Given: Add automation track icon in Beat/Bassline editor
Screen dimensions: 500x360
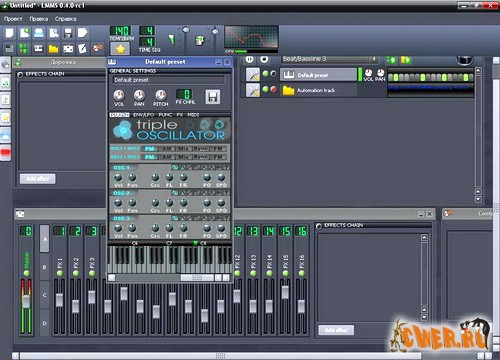Looking at the screenshot, I should pos(406,60).
